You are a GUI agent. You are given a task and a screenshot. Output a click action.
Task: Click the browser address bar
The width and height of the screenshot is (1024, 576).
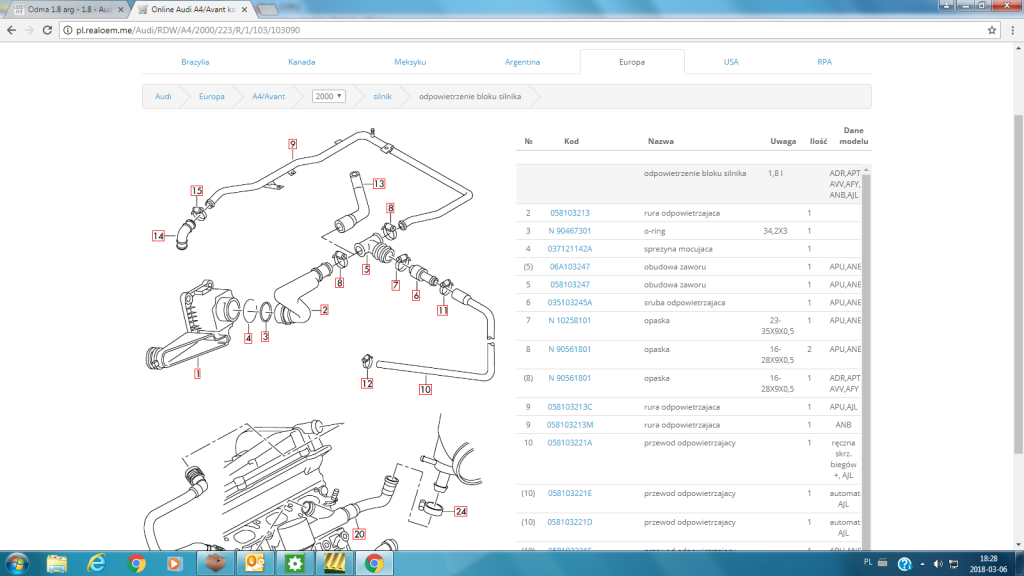tap(522, 30)
